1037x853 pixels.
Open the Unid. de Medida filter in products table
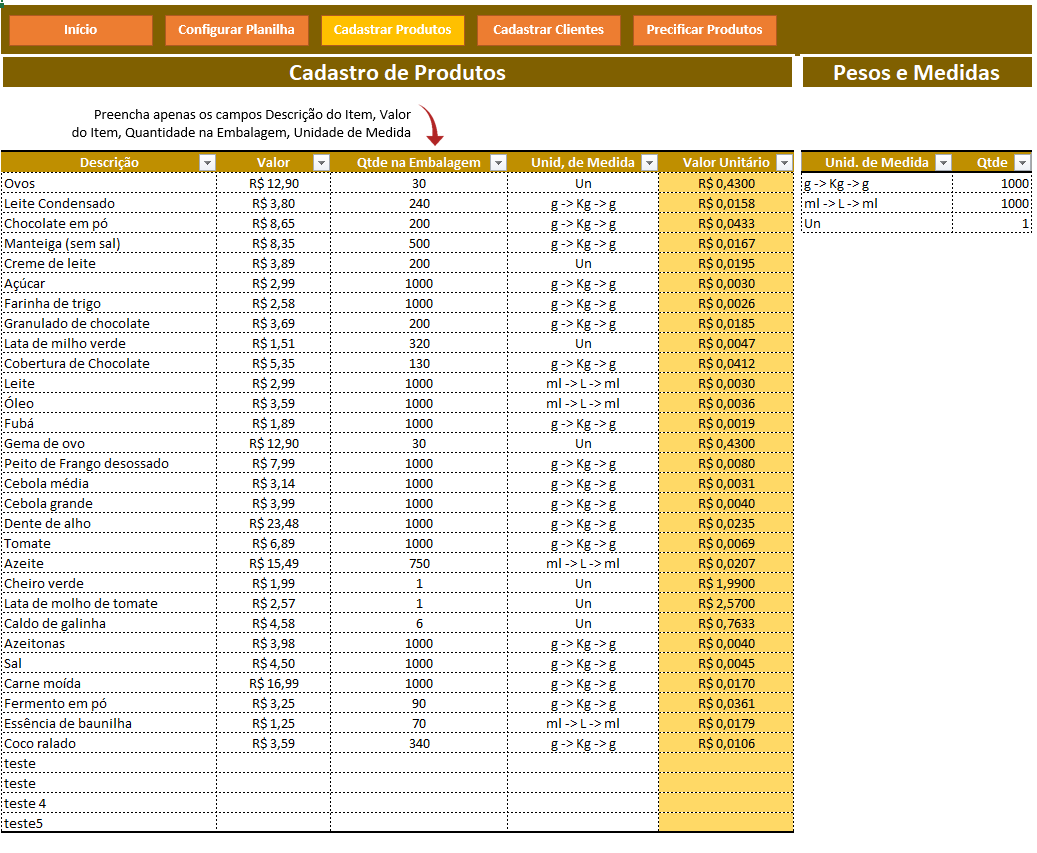click(649, 163)
